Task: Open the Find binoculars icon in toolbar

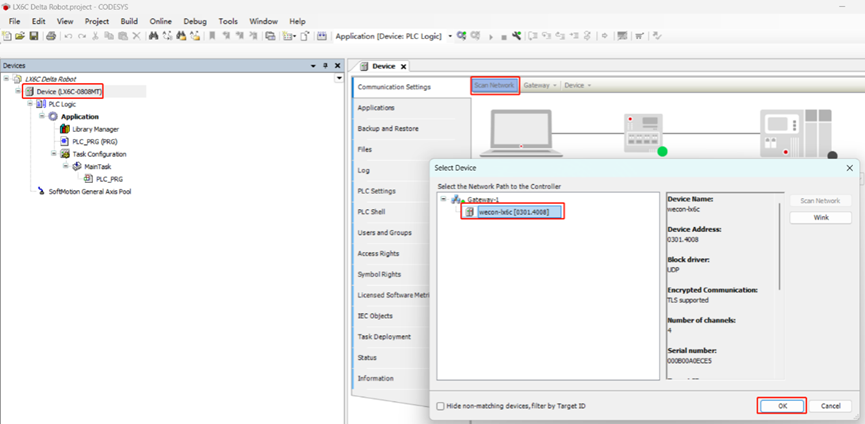Action: pos(153,36)
